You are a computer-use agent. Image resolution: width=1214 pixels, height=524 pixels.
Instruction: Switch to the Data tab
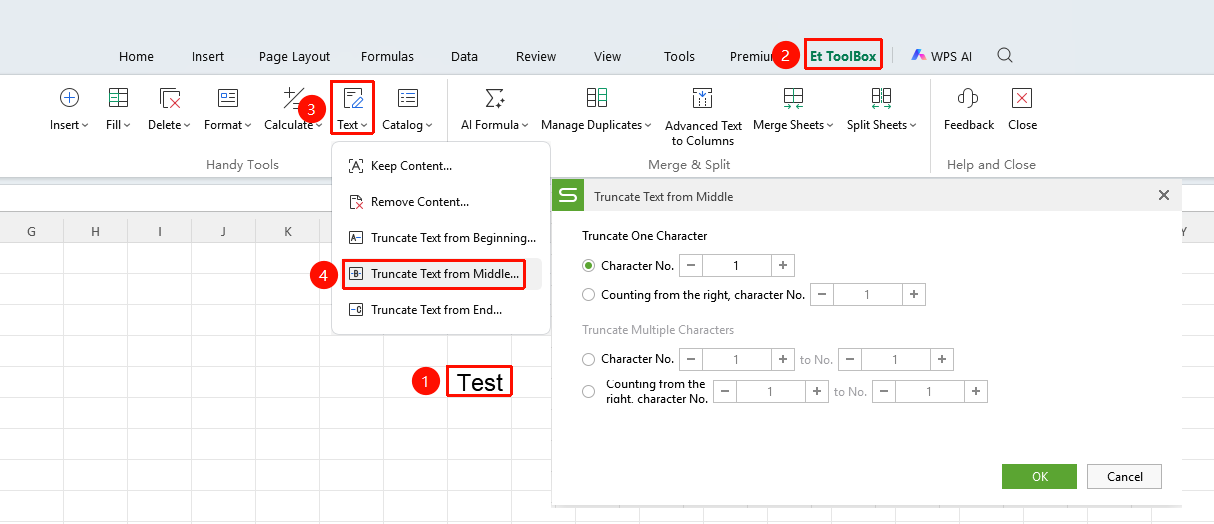464,56
